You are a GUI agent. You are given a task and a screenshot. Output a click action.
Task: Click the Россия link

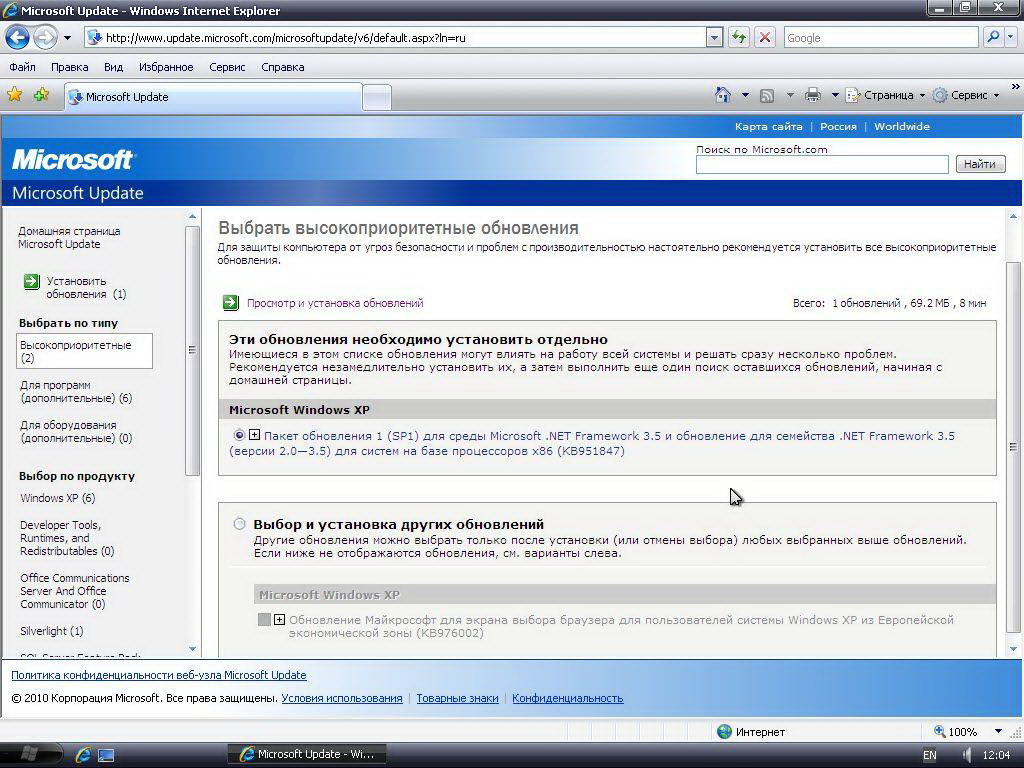[839, 127]
